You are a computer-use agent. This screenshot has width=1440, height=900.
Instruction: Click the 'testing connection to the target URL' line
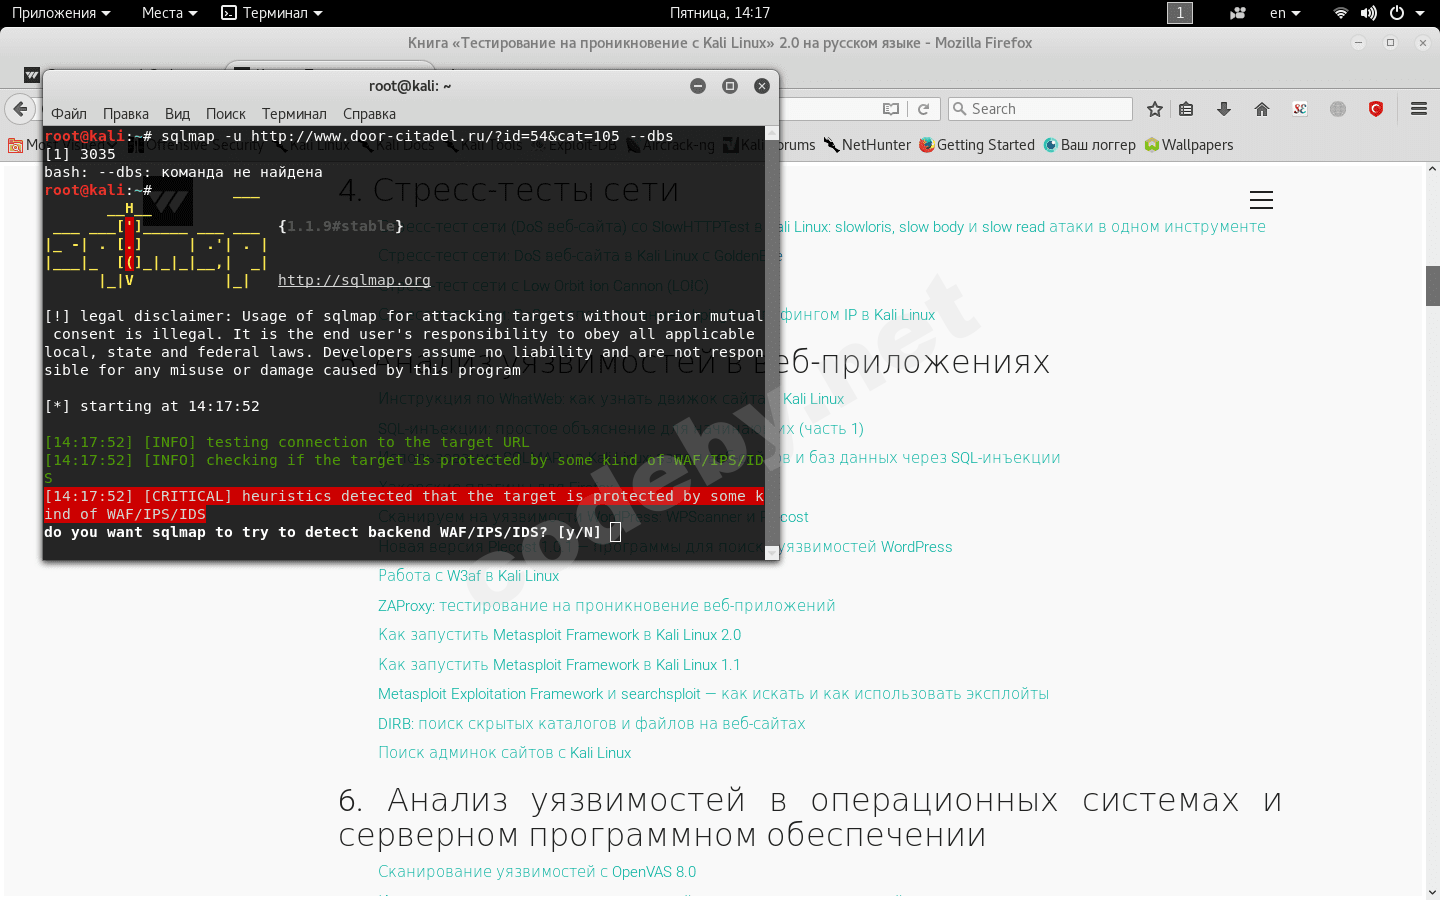pos(287,442)
